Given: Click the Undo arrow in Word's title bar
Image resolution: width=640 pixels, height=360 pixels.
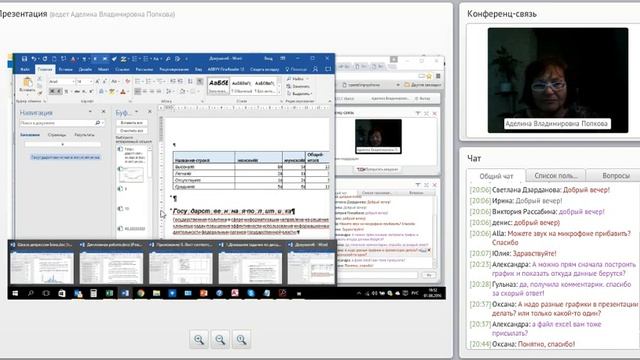Looking at the screenshot, I should click(x=34, y=59).
